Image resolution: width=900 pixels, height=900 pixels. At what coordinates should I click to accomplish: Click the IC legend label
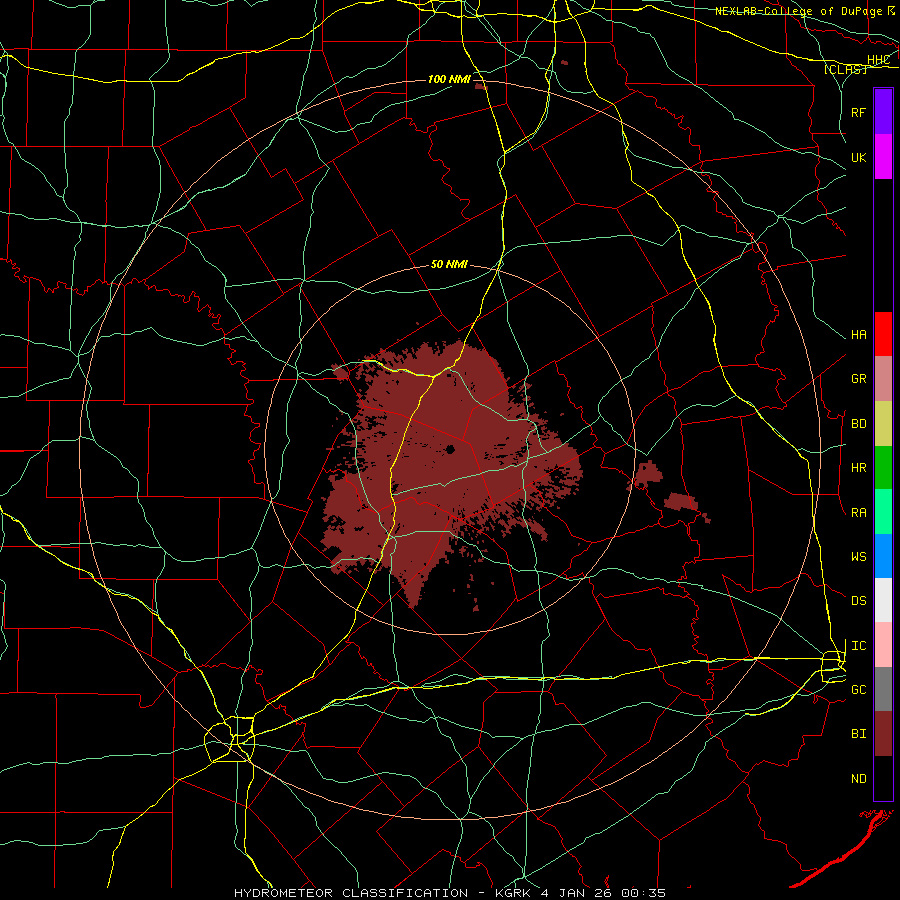pos(858,646)
